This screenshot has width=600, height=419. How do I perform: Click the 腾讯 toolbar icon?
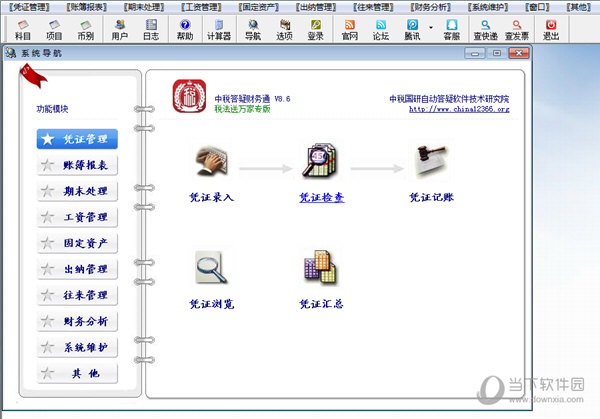click(412, 30)
